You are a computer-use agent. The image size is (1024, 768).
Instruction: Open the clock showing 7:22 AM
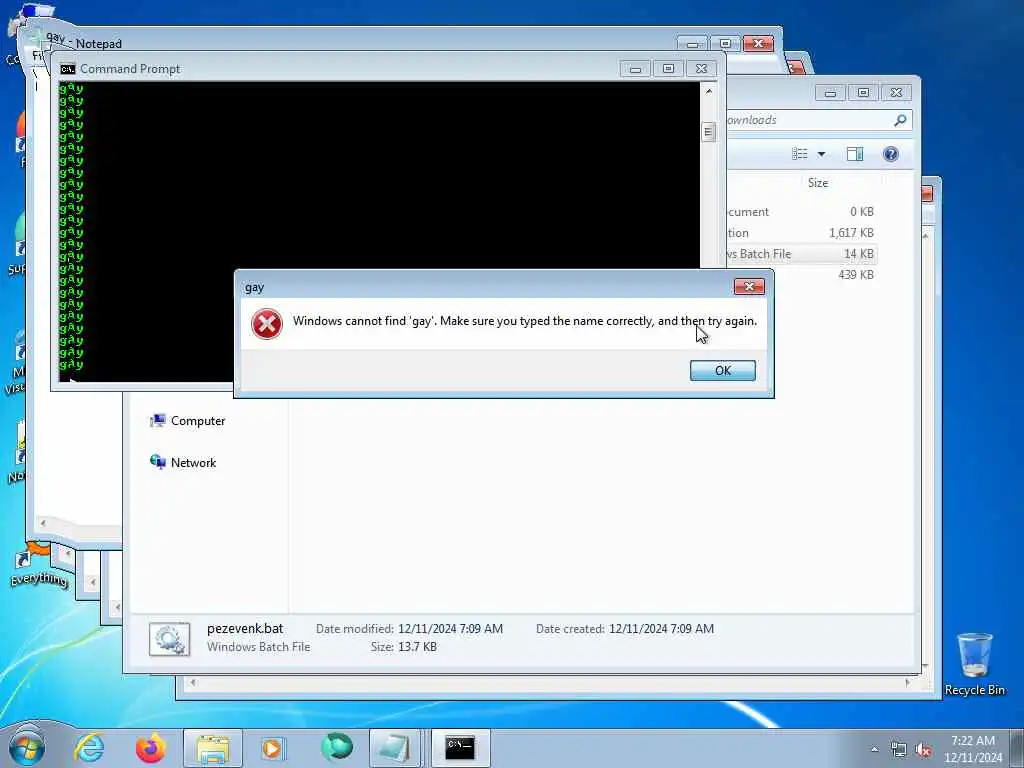pyautogui.click(x=973, y=749)
